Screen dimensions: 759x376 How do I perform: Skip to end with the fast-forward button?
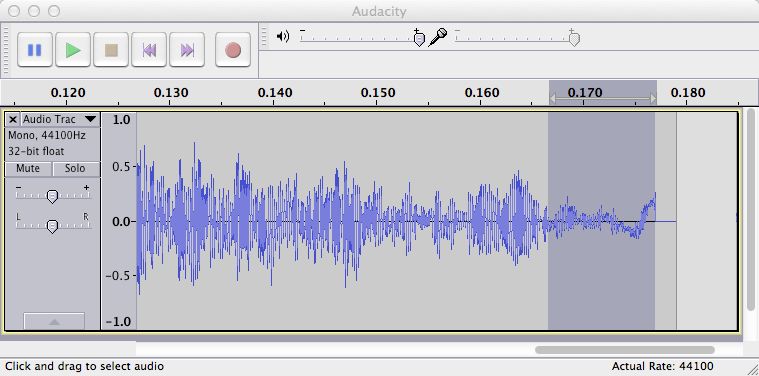coord(187,50)
